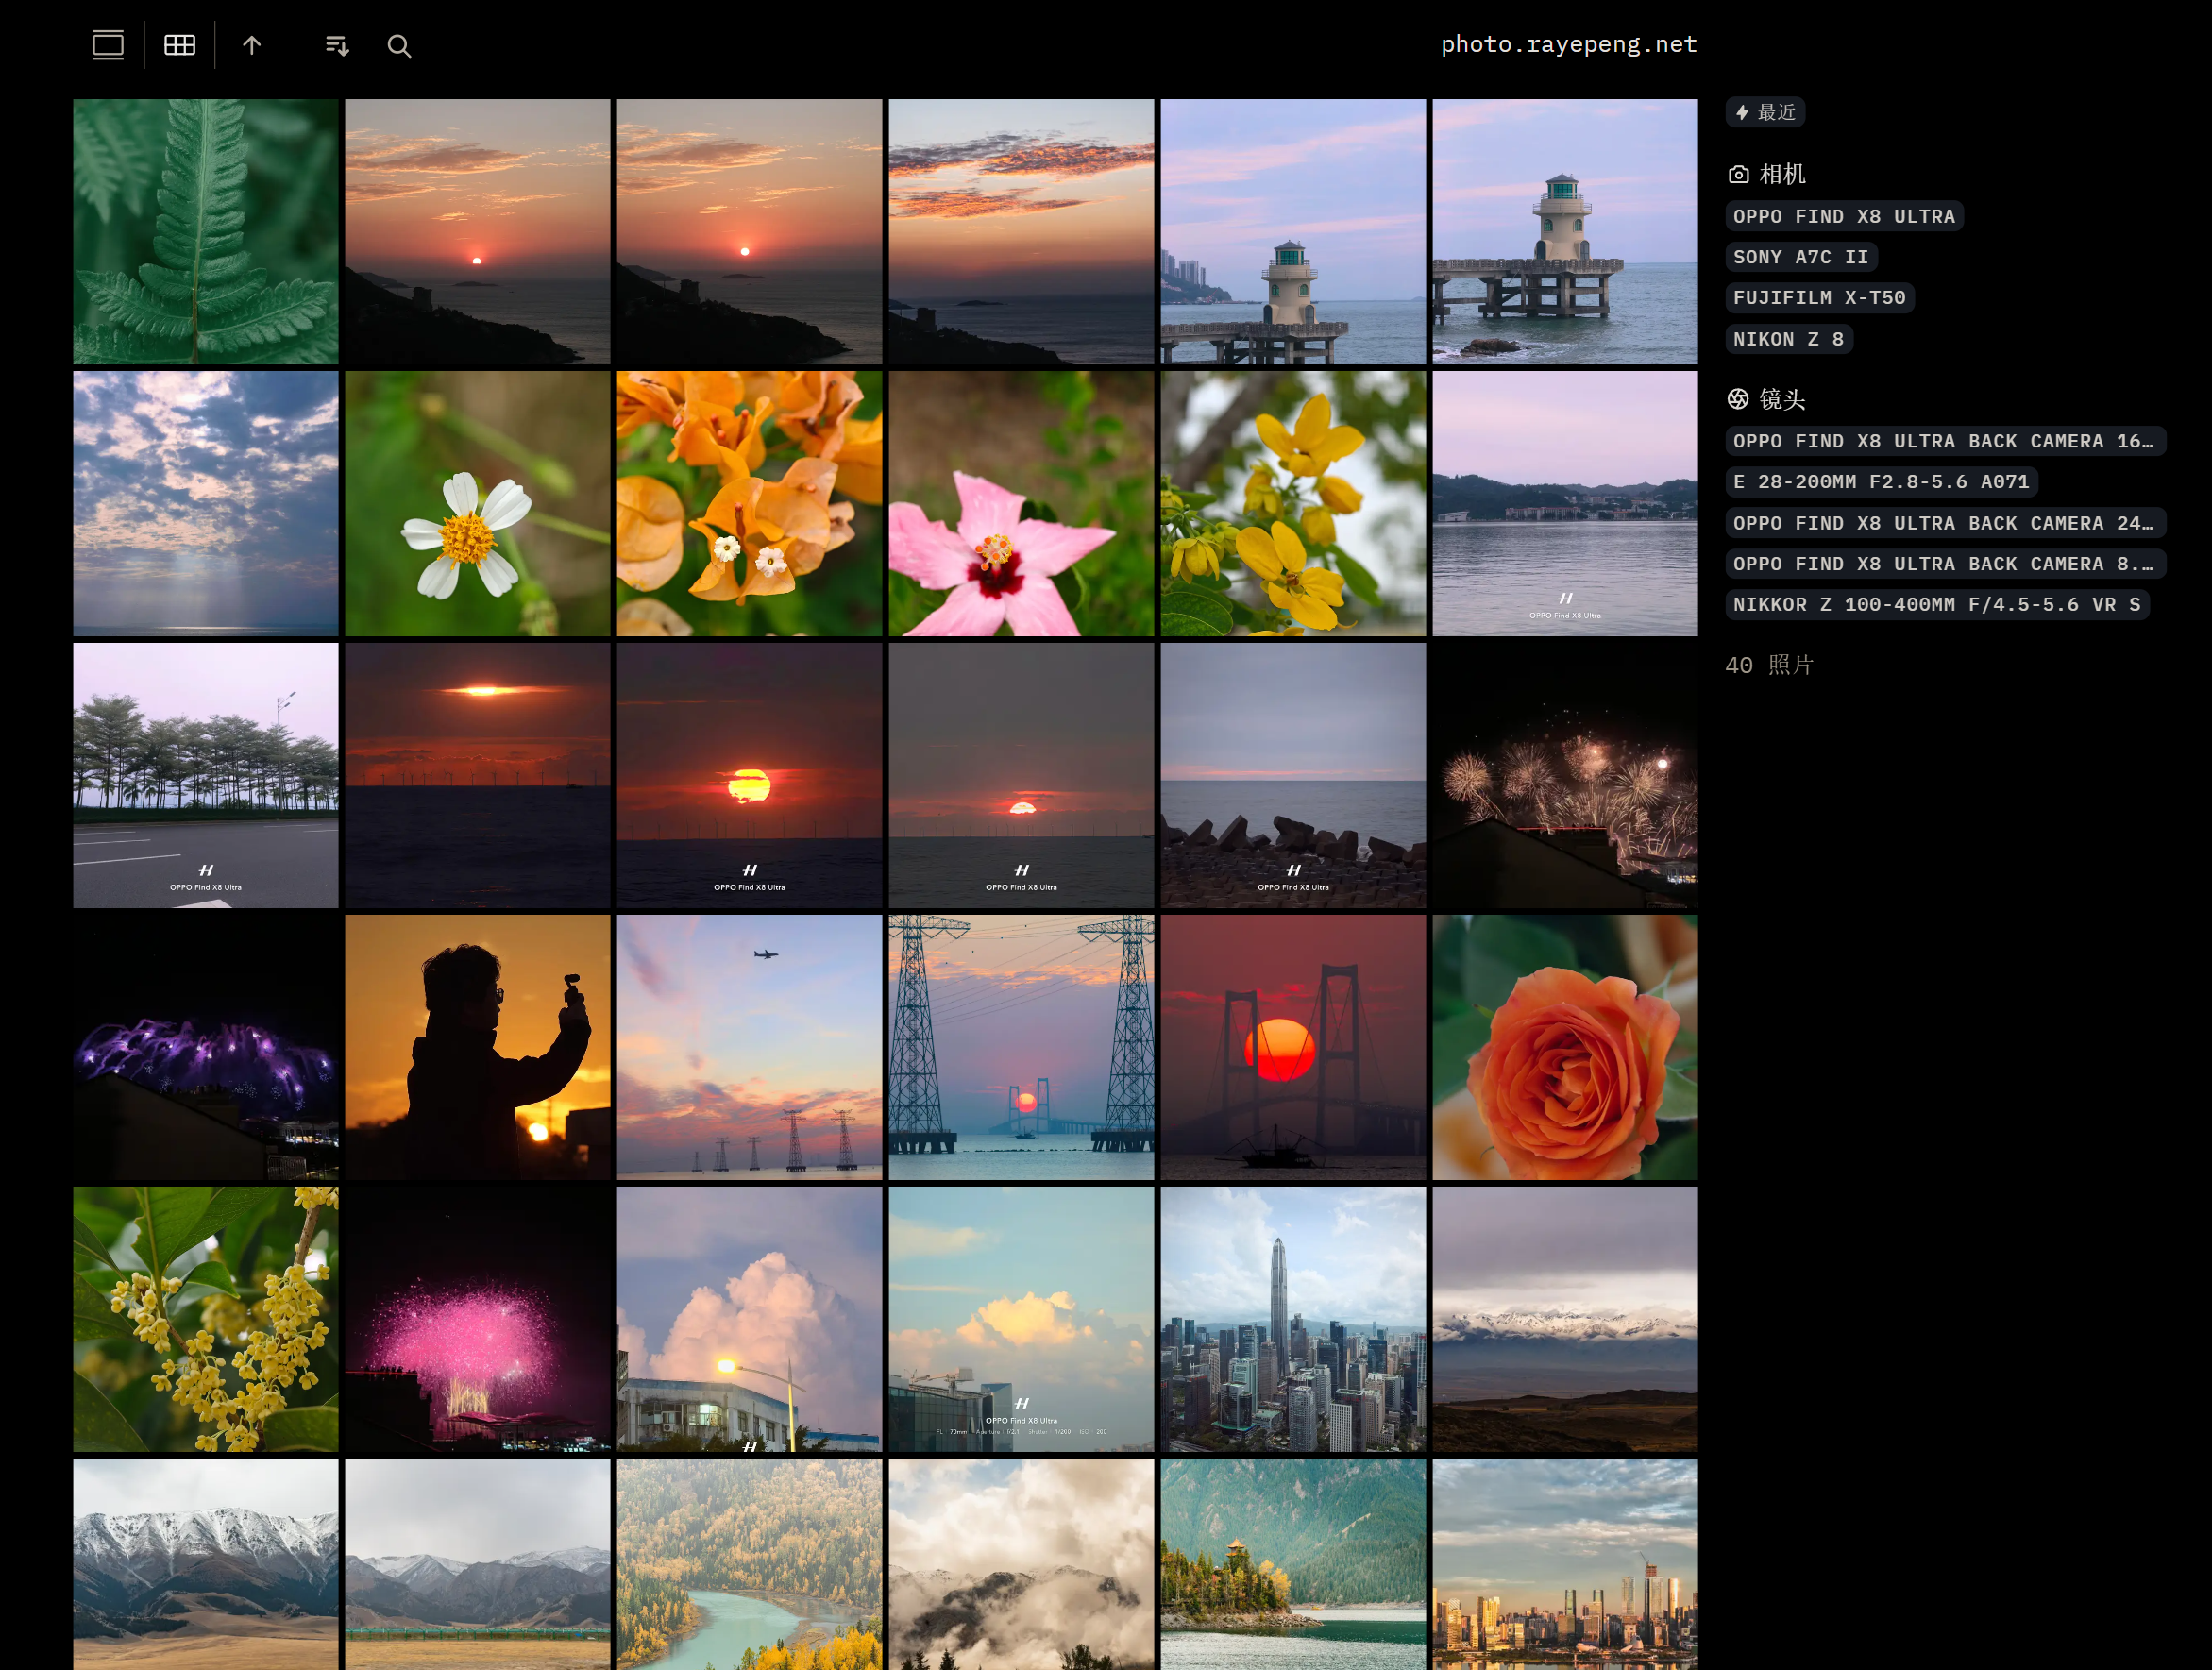Open the skyscraper city skyline photo
The height and width of the screenshot is (1670, 2212).
click(x=1292, y=1319)
